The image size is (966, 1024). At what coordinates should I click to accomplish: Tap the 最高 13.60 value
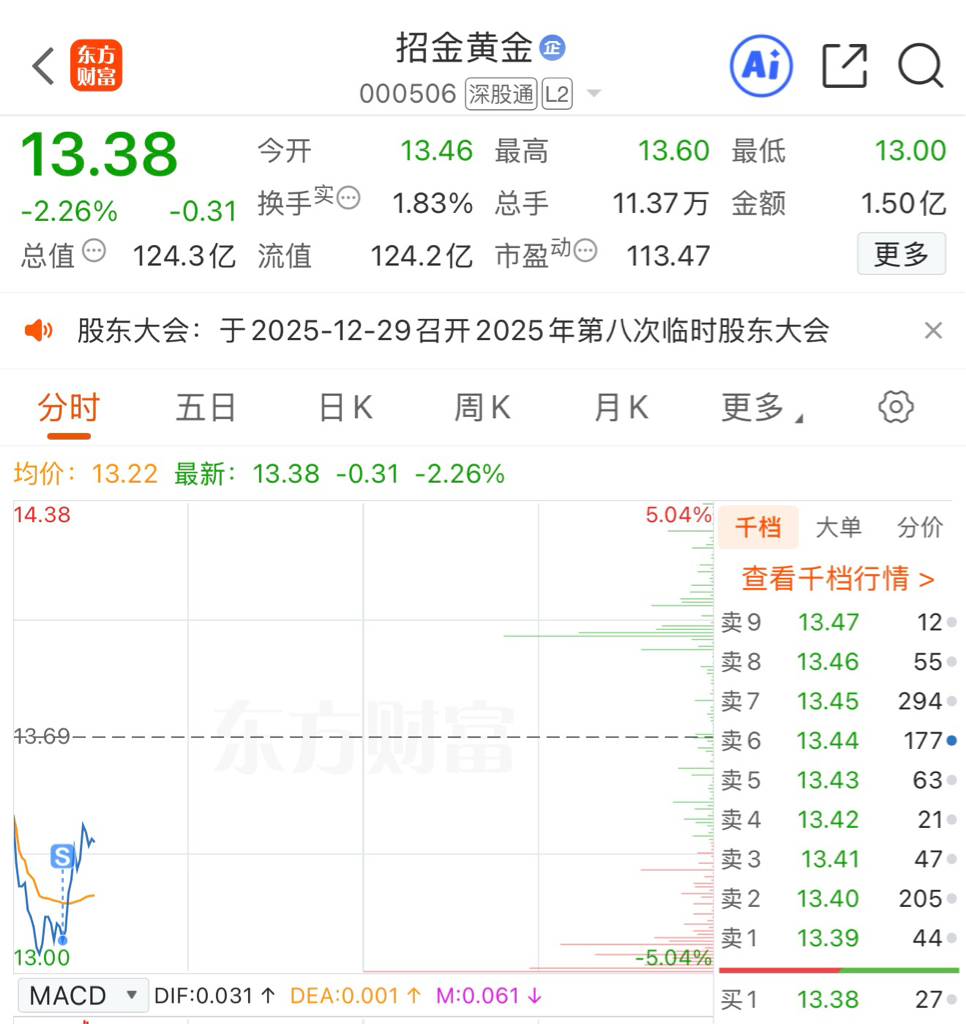pyautogui.click(x=673, y=151)
